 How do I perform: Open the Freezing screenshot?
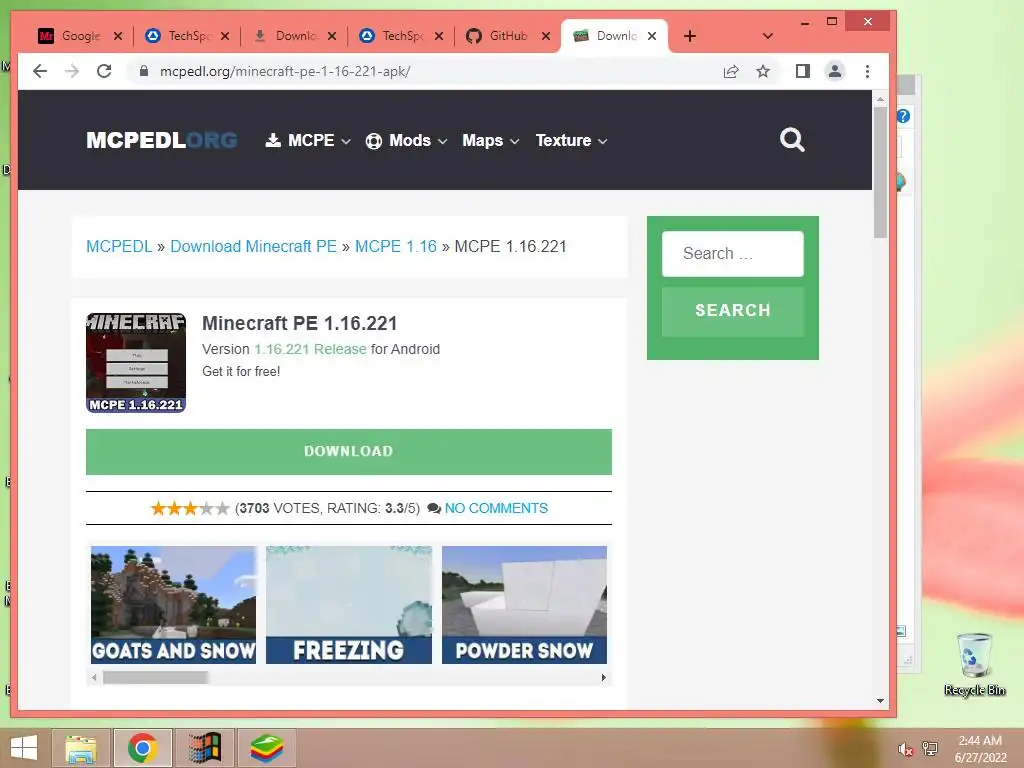(x=349, y=605)
